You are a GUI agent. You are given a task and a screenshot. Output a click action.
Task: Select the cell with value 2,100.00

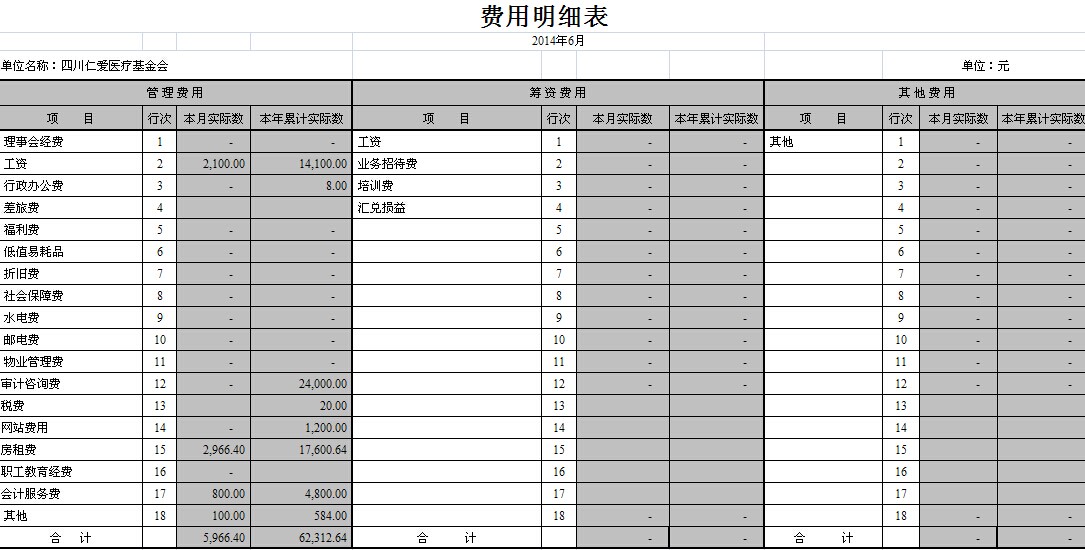tap(213, 164)
